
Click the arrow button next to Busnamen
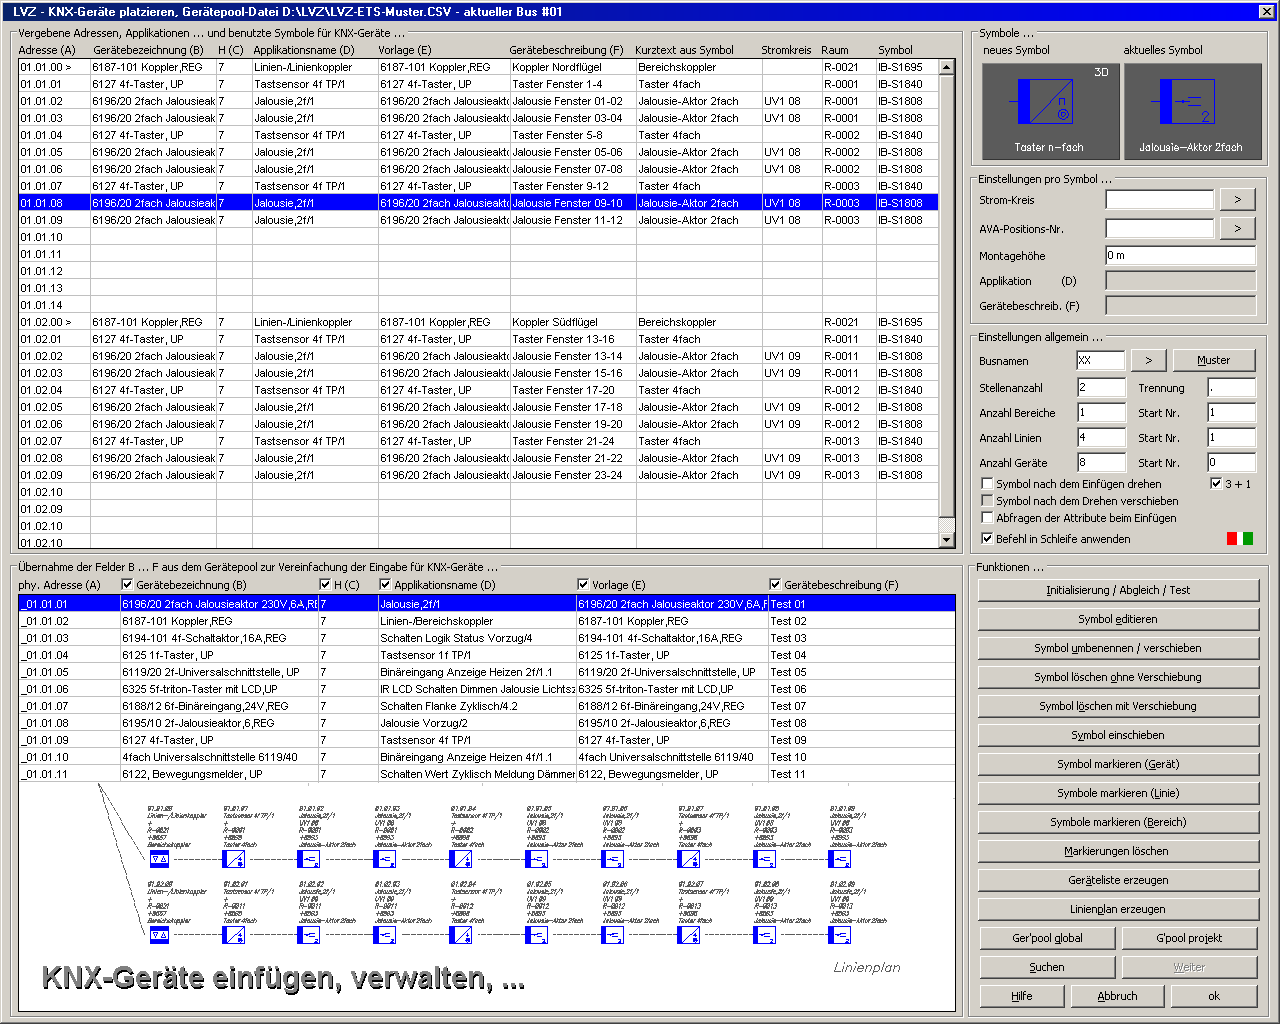1148,360
